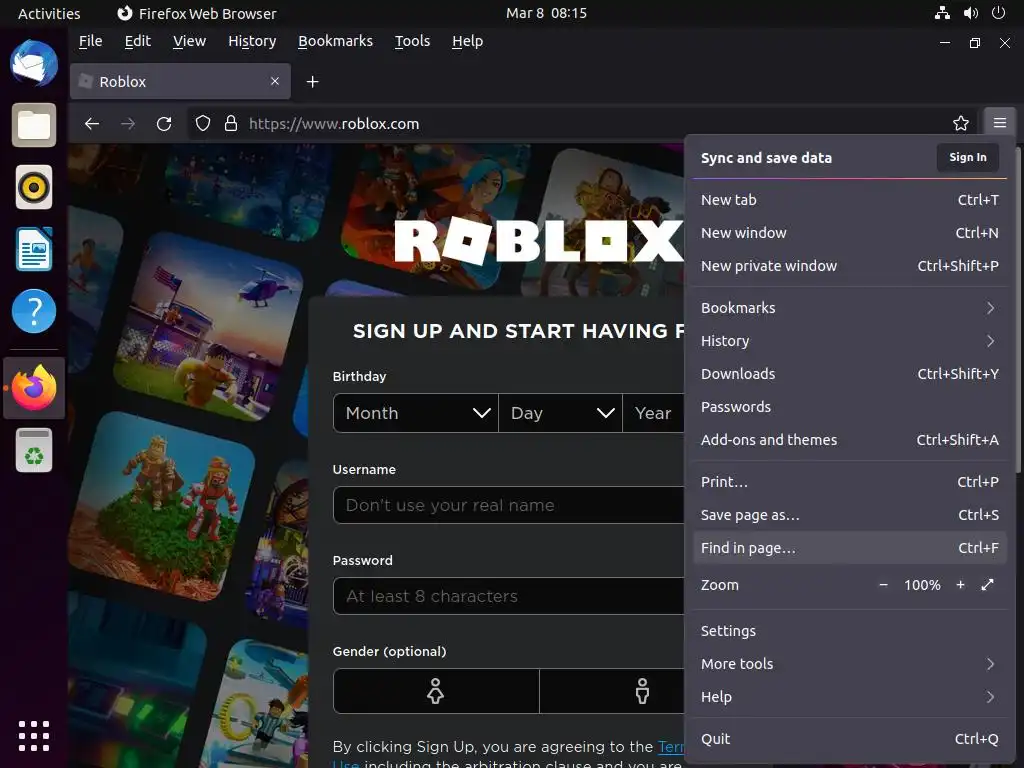Select the female gender icon

pyautogui.click(x=436, y=691)
